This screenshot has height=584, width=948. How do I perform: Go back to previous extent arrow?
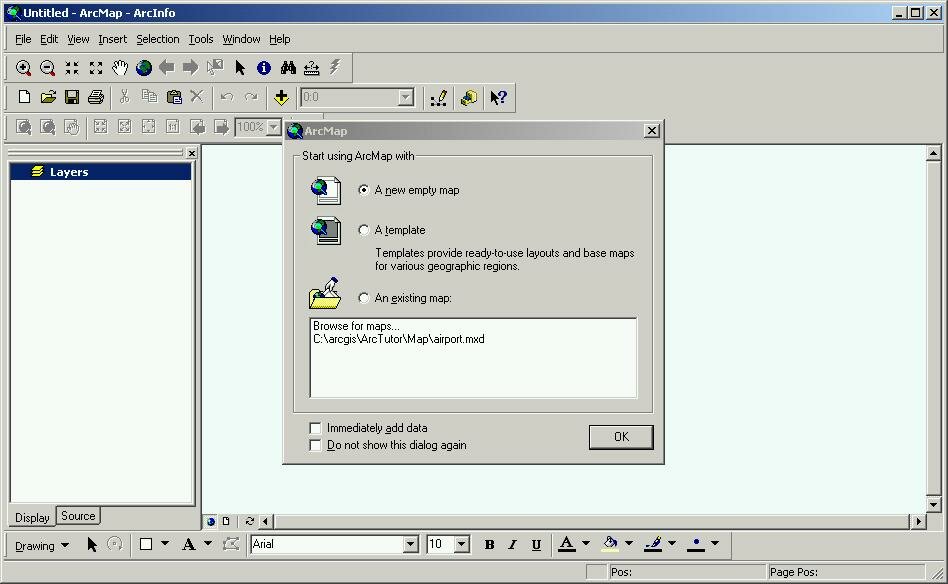pyautogui.click(x=167, y=68)
